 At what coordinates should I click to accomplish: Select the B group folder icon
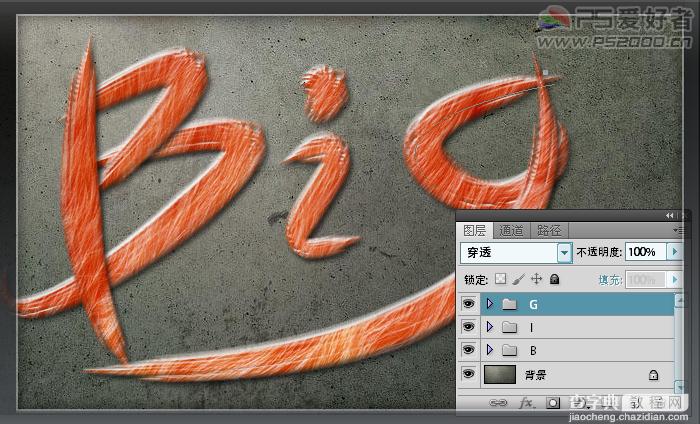click(509, 350)
